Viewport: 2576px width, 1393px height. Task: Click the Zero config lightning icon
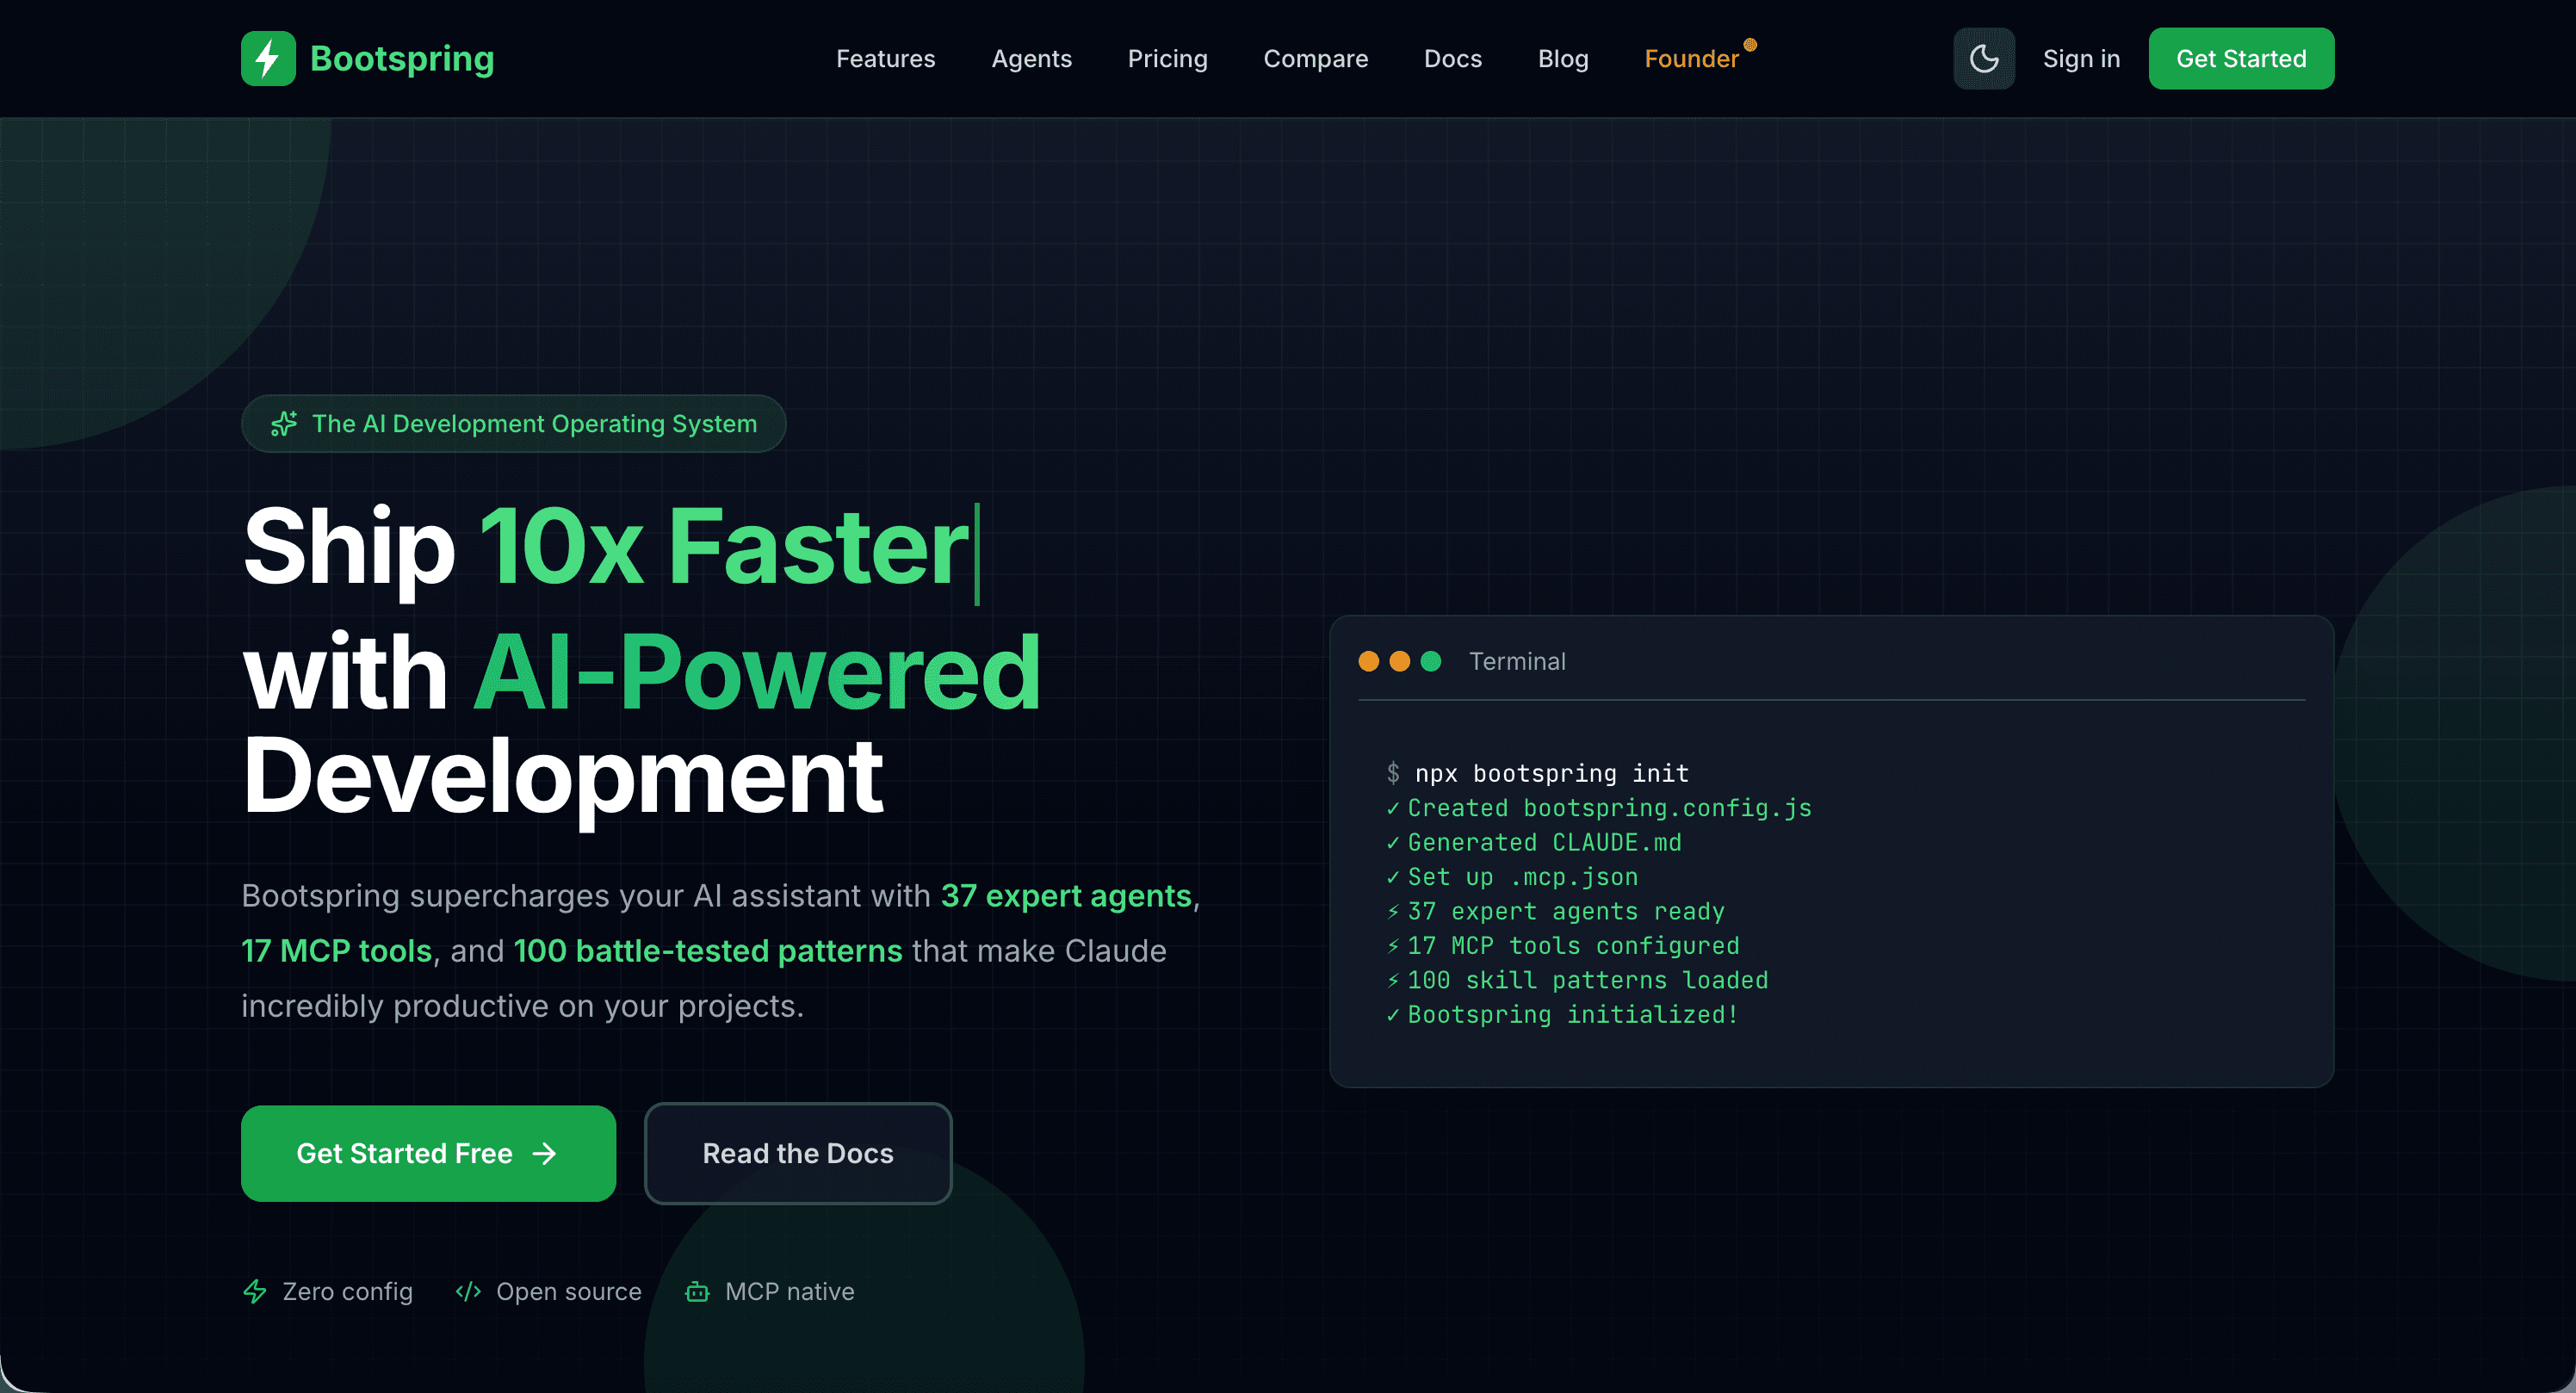(x=255, y=1291)
